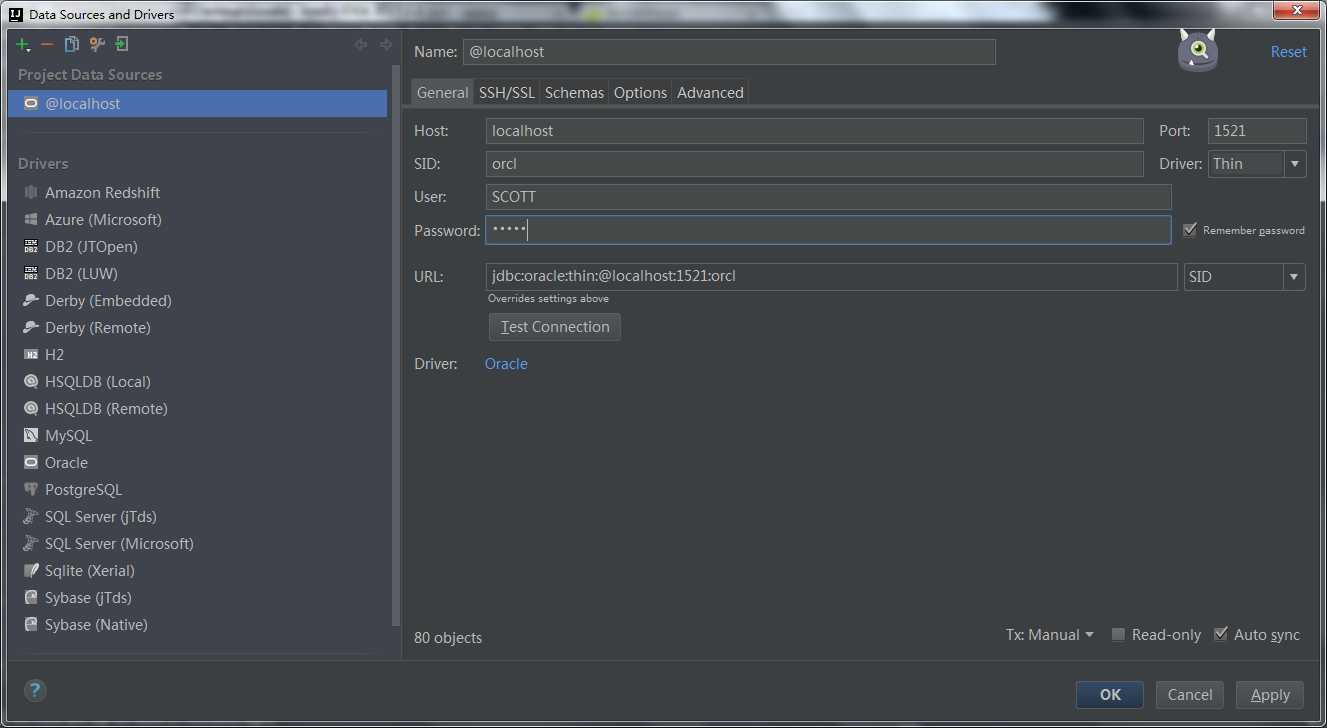Close the Data Sources and Drivers dialog

[1297, 11]
